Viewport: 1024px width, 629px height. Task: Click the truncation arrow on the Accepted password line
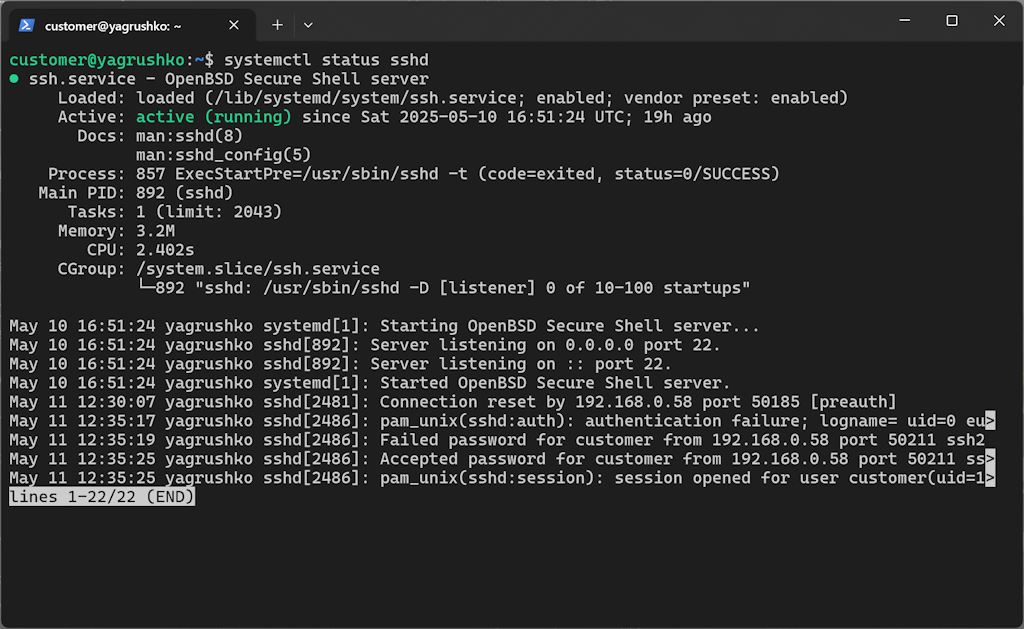tap(990, 459)
